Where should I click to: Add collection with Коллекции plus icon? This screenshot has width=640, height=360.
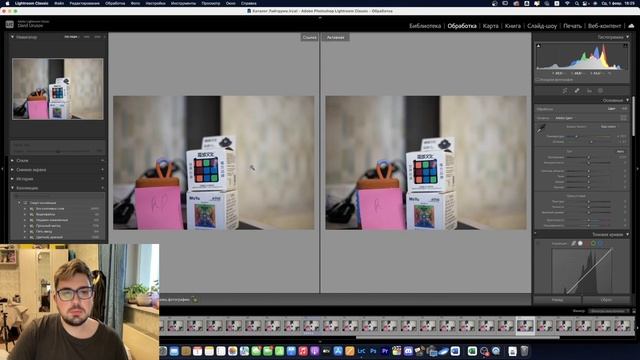pyautogui.click(x=102, y=188)
